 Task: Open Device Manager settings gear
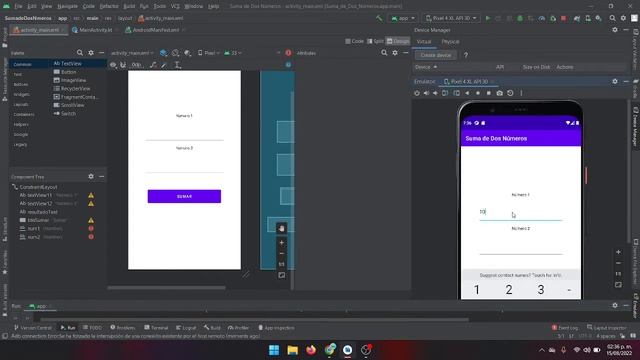click(x=615, y=30)
